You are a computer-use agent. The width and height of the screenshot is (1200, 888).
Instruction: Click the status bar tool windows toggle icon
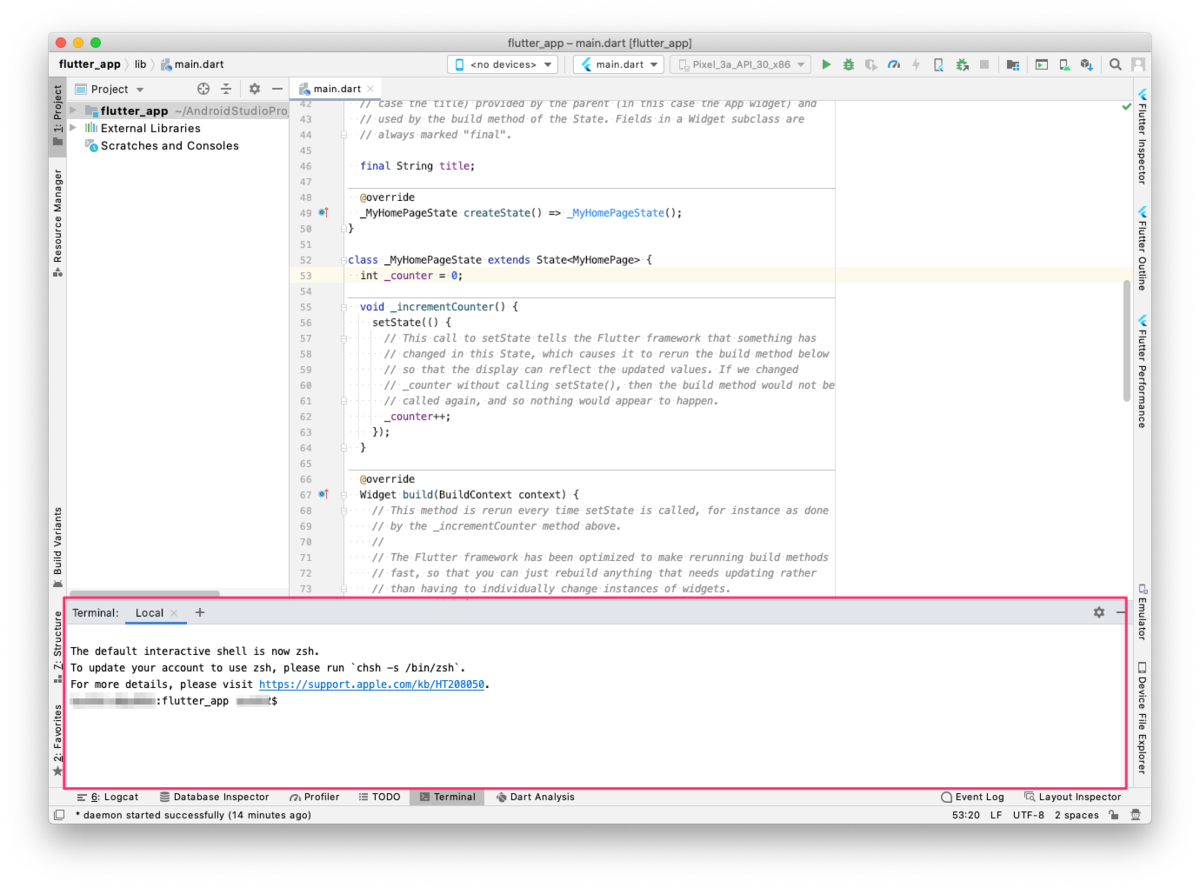[x=60, y=815]
